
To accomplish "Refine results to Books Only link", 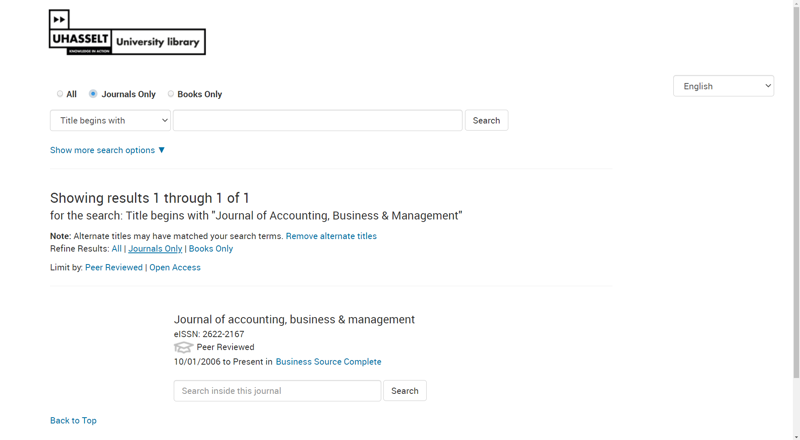I will (x=211, y=249).
